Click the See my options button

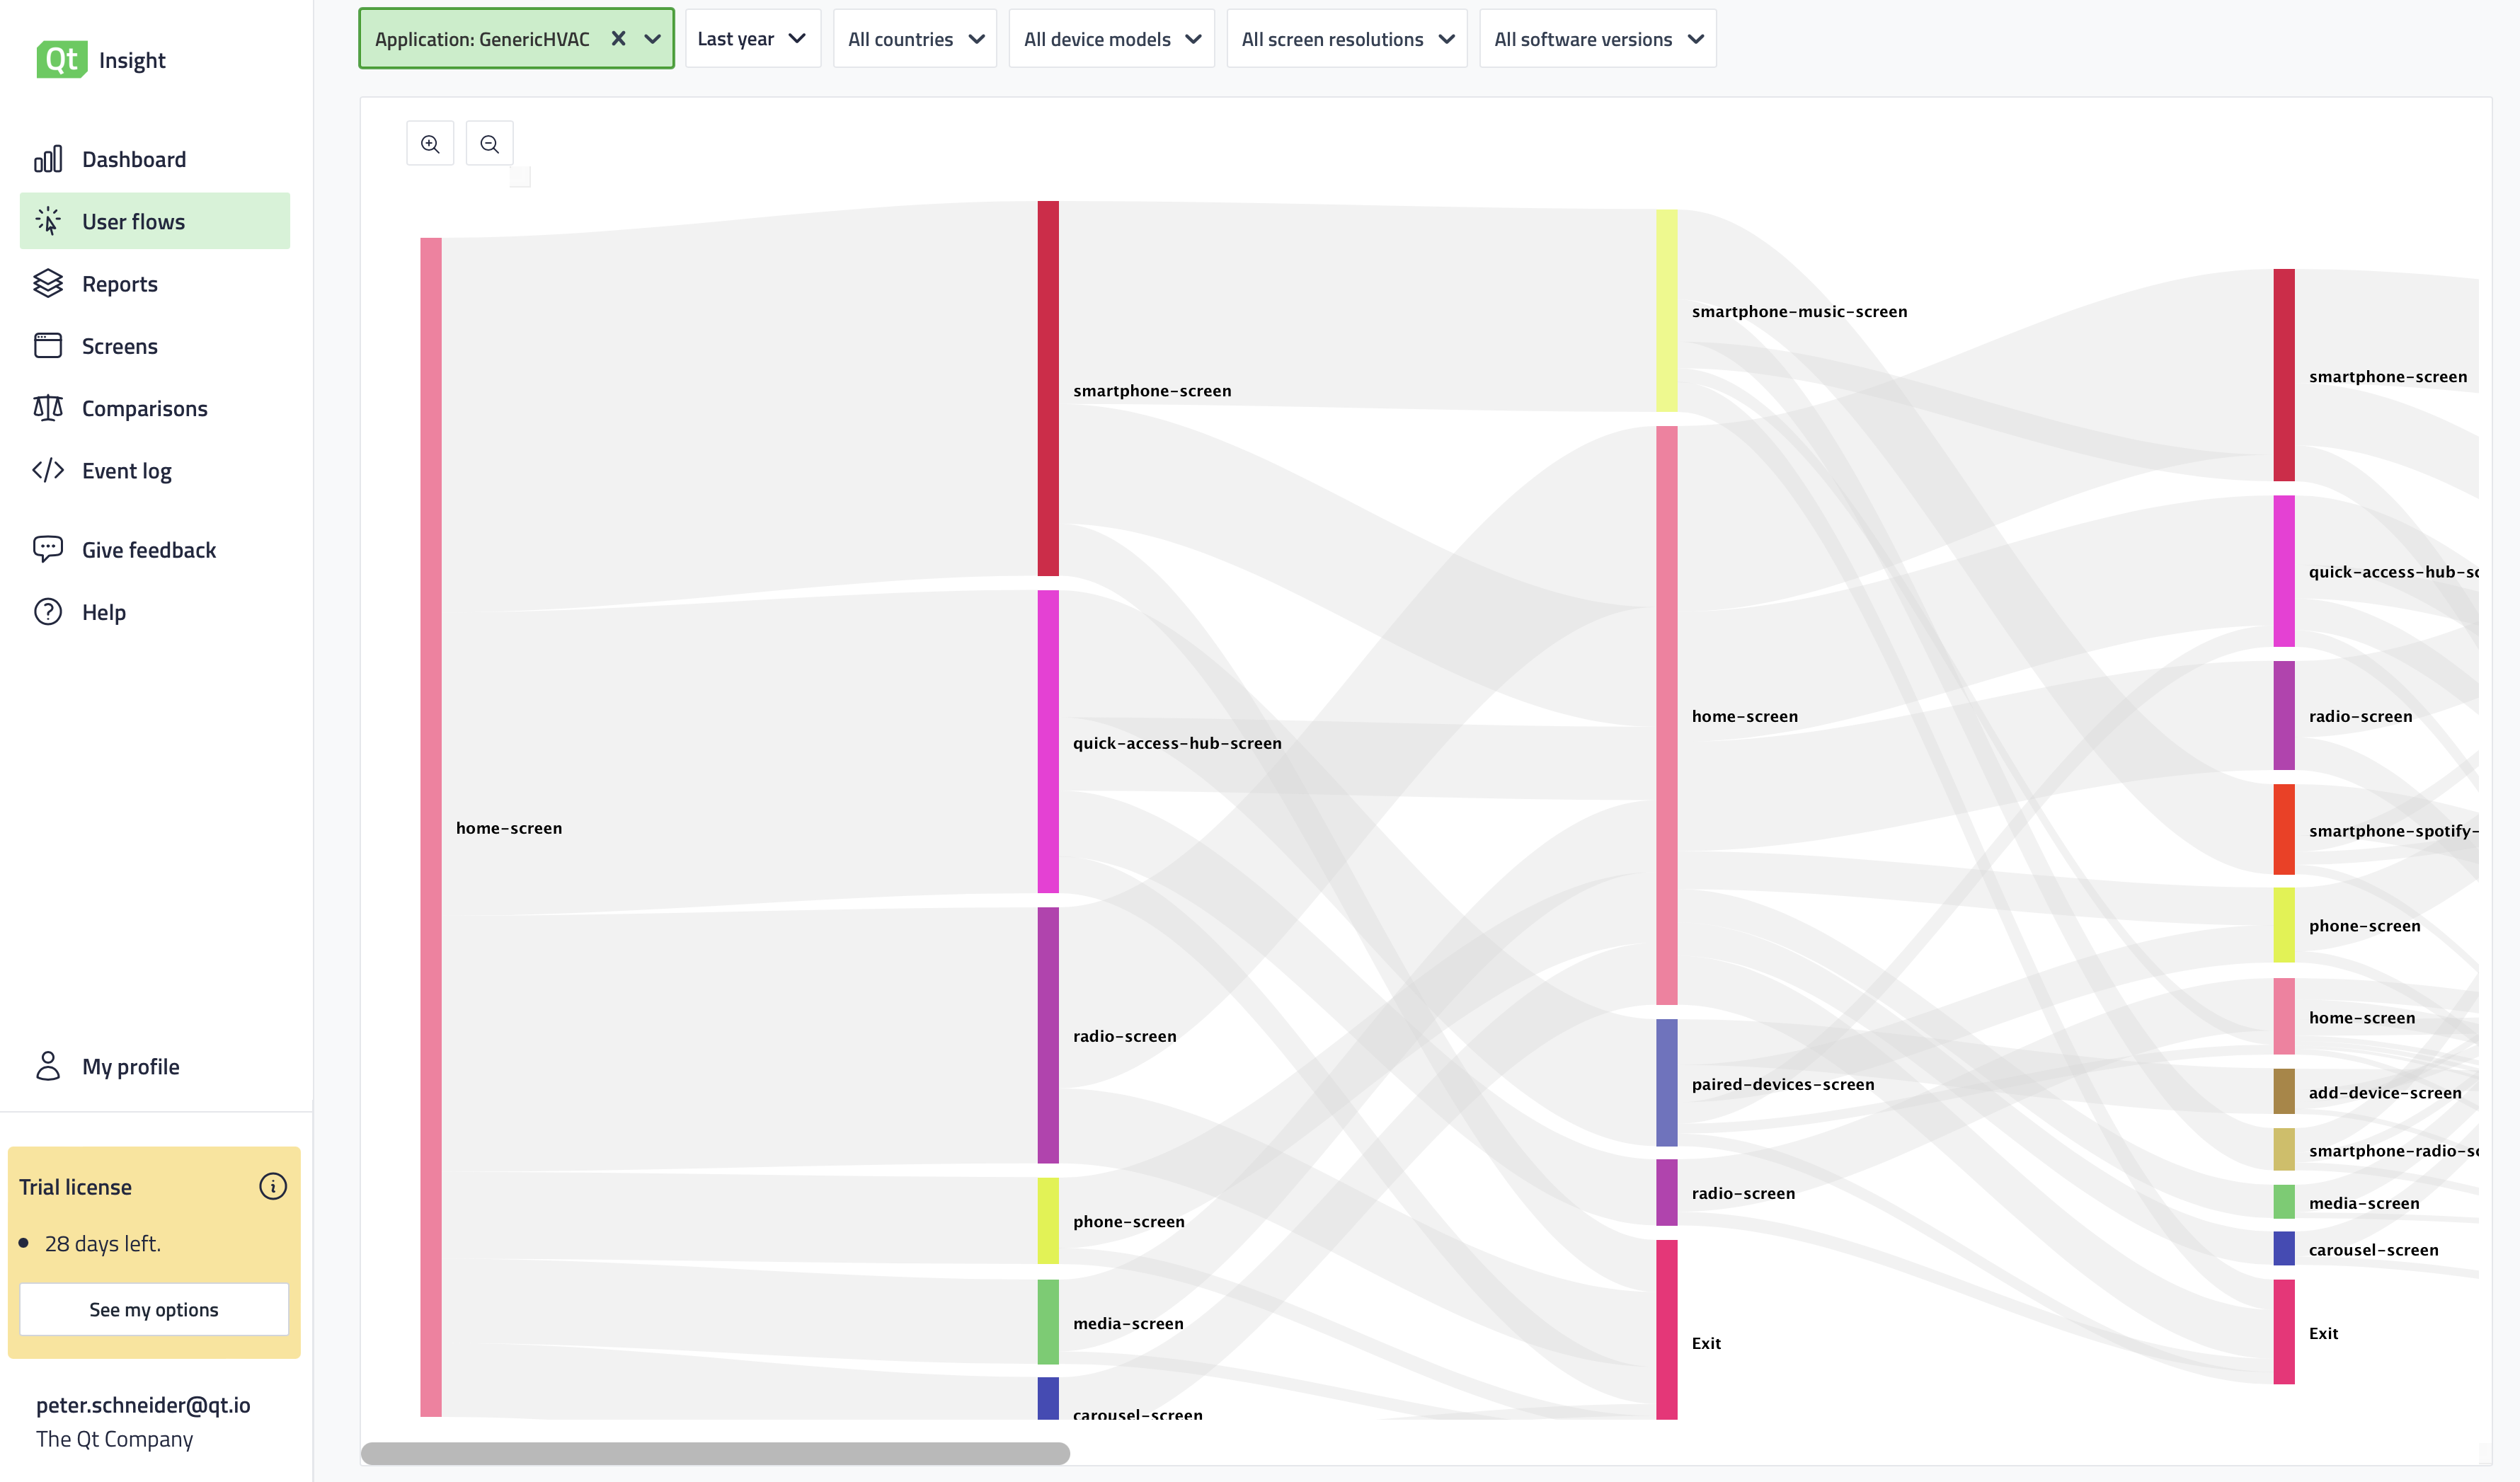[x=154, y=1309]
